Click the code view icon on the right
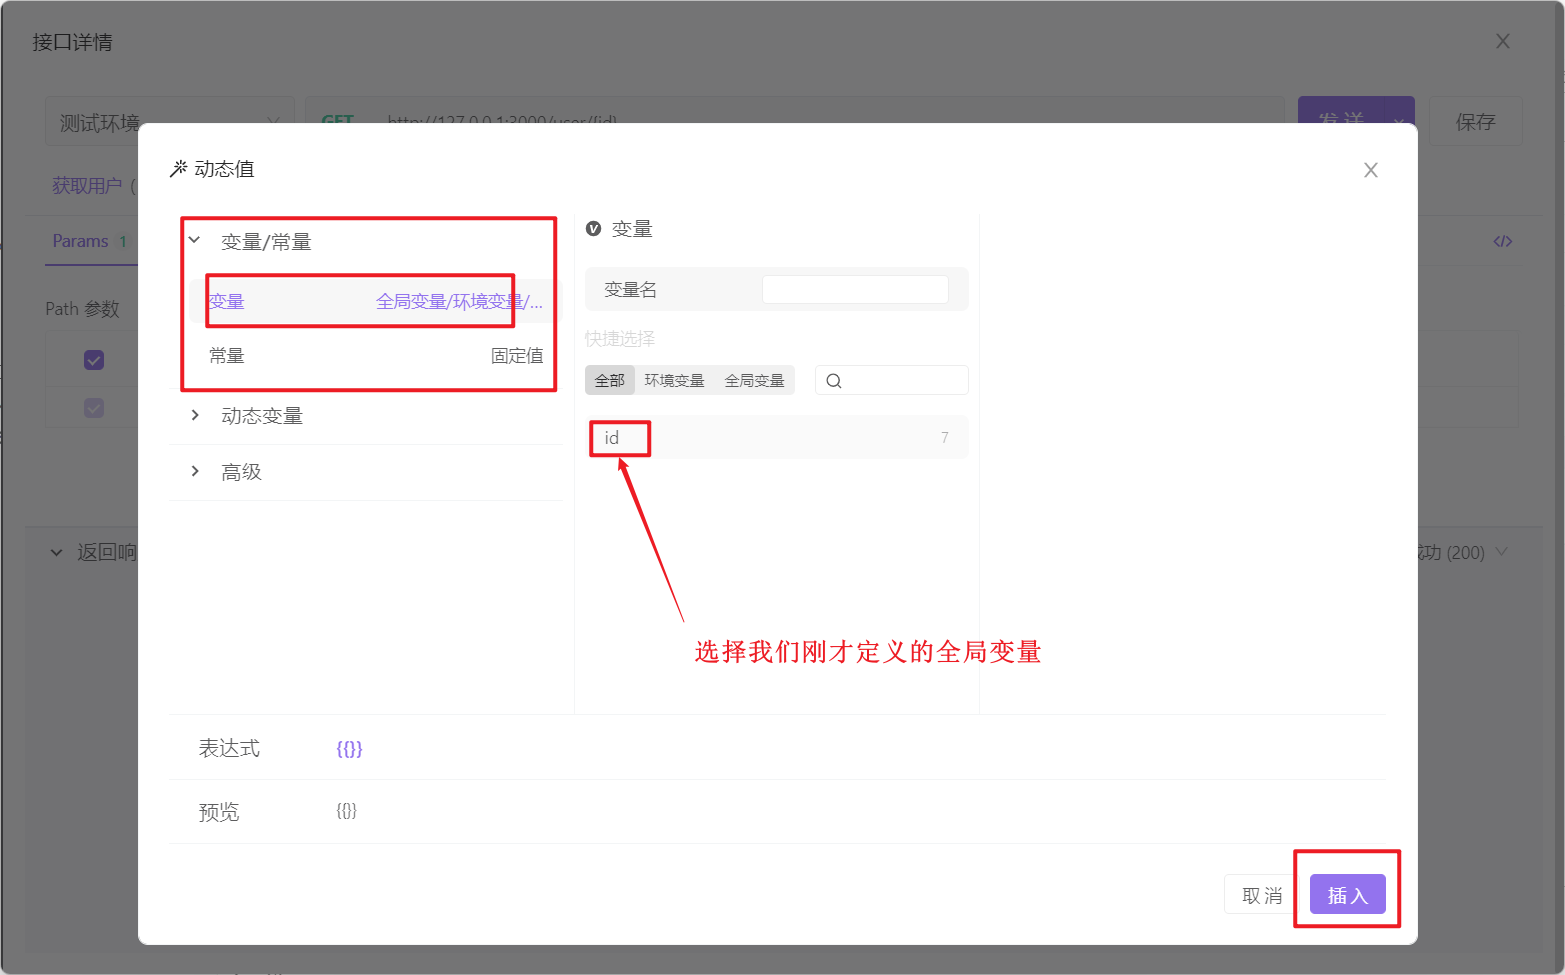 pos(1502,242)
